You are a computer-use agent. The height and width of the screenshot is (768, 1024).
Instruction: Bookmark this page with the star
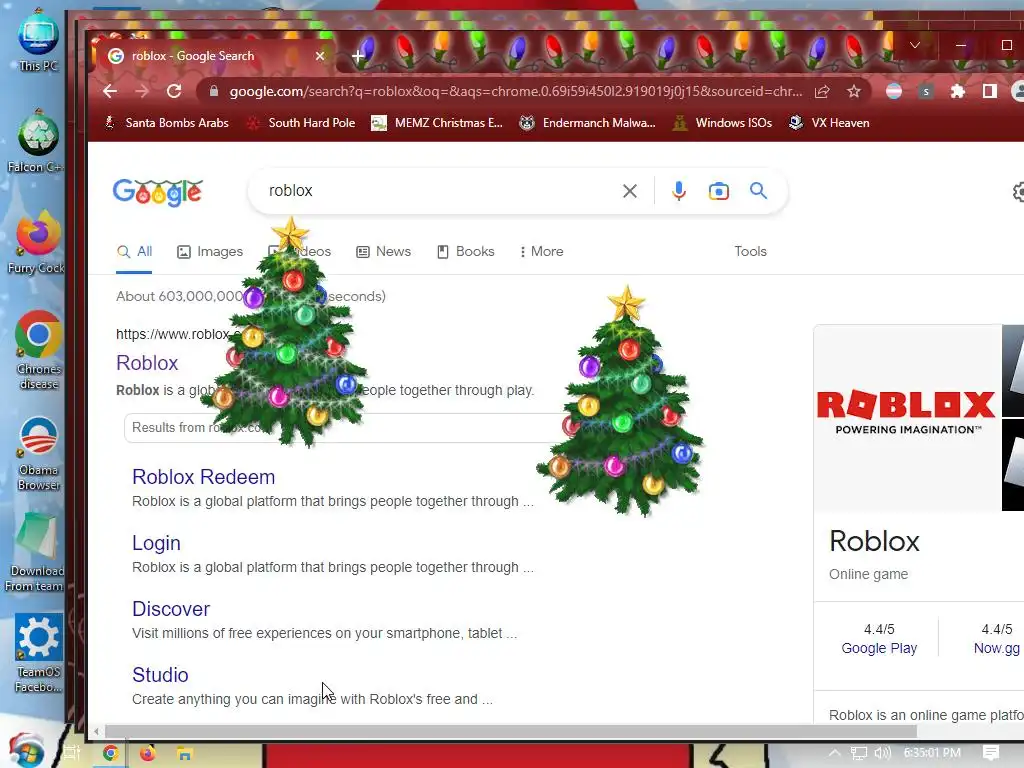point(854,91)
